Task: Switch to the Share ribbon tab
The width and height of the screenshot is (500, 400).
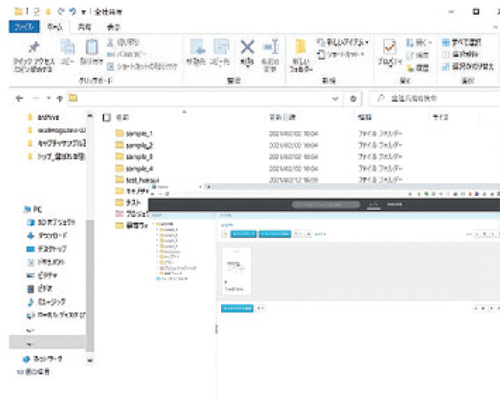Action: click(x=84, y=27)
